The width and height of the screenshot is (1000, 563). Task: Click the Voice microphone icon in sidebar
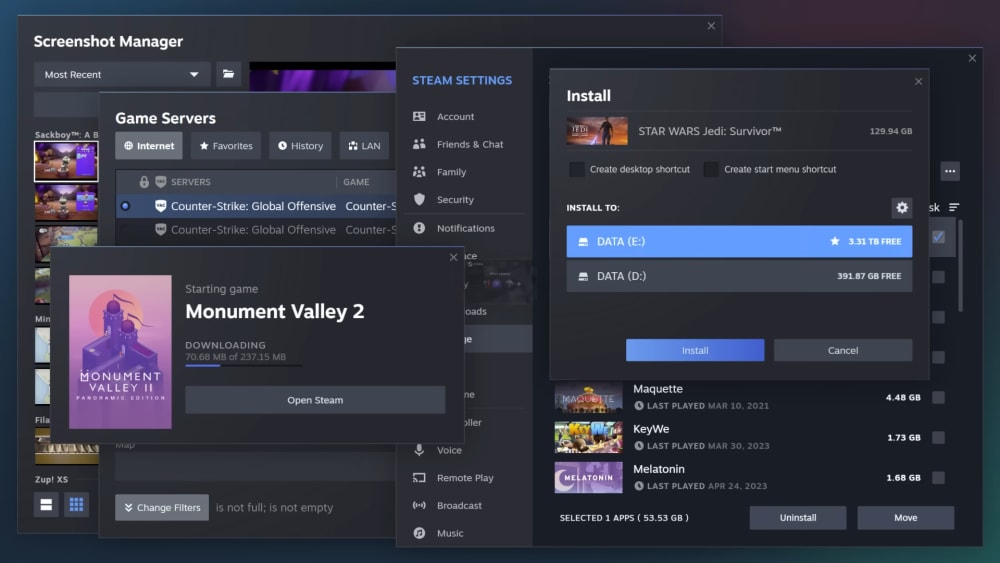pyautogui.click(x=419, y=450)
